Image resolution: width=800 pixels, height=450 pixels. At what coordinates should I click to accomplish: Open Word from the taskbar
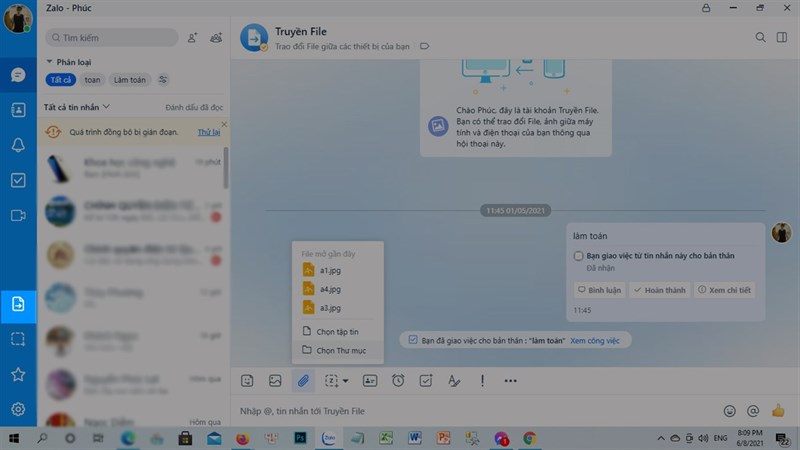click(414, 438)
